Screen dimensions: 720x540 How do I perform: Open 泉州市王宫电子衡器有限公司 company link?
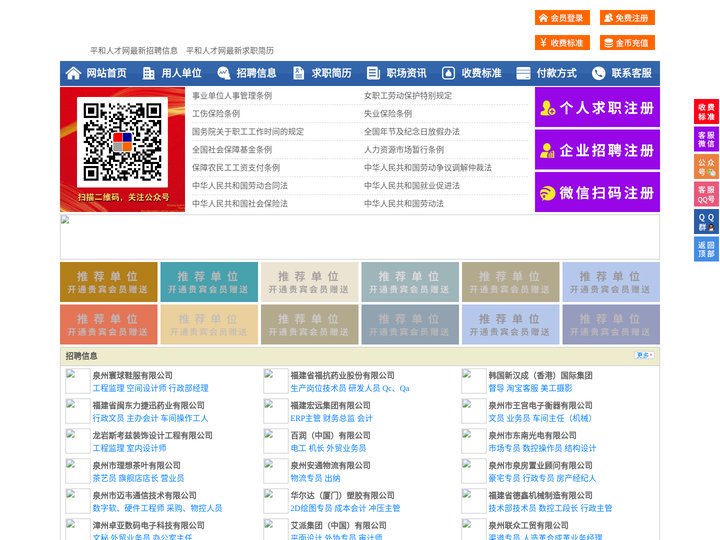[x=540, y=405]
